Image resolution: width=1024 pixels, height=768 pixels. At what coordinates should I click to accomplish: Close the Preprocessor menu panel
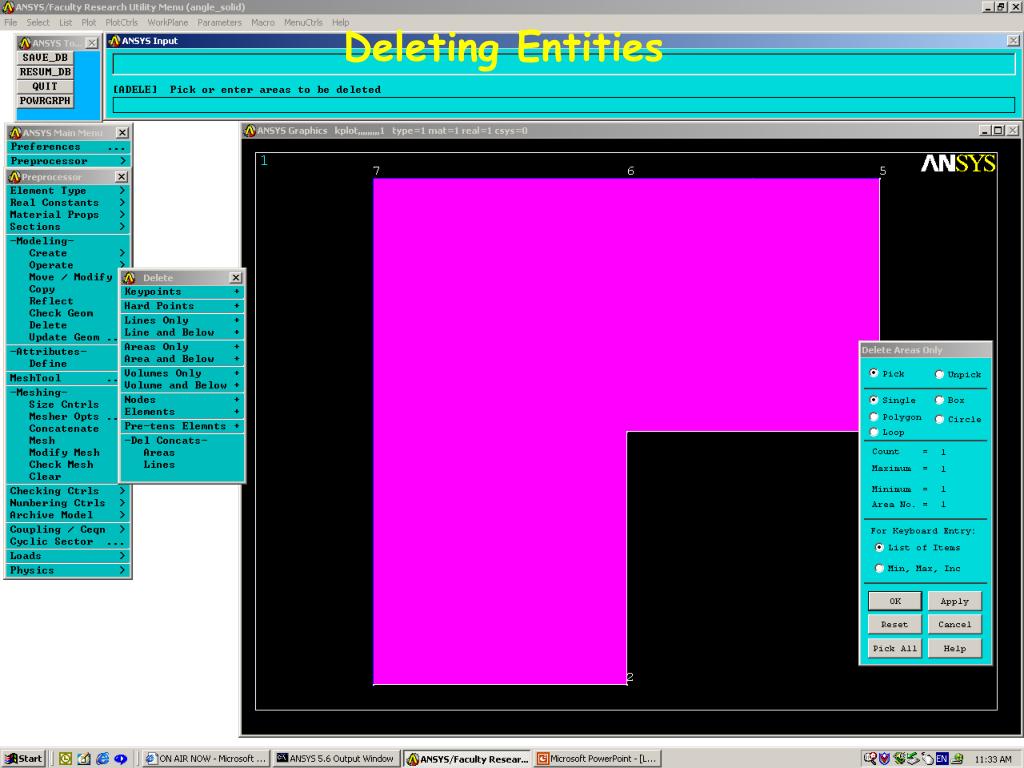121,177
